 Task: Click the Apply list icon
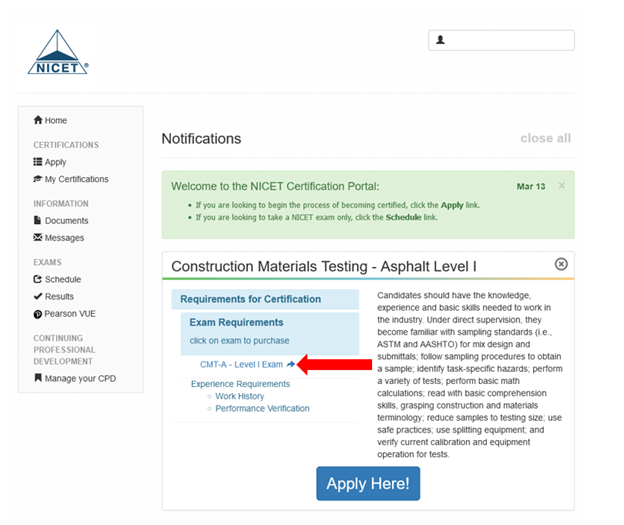pyautogui.click(x=37, y=162)
